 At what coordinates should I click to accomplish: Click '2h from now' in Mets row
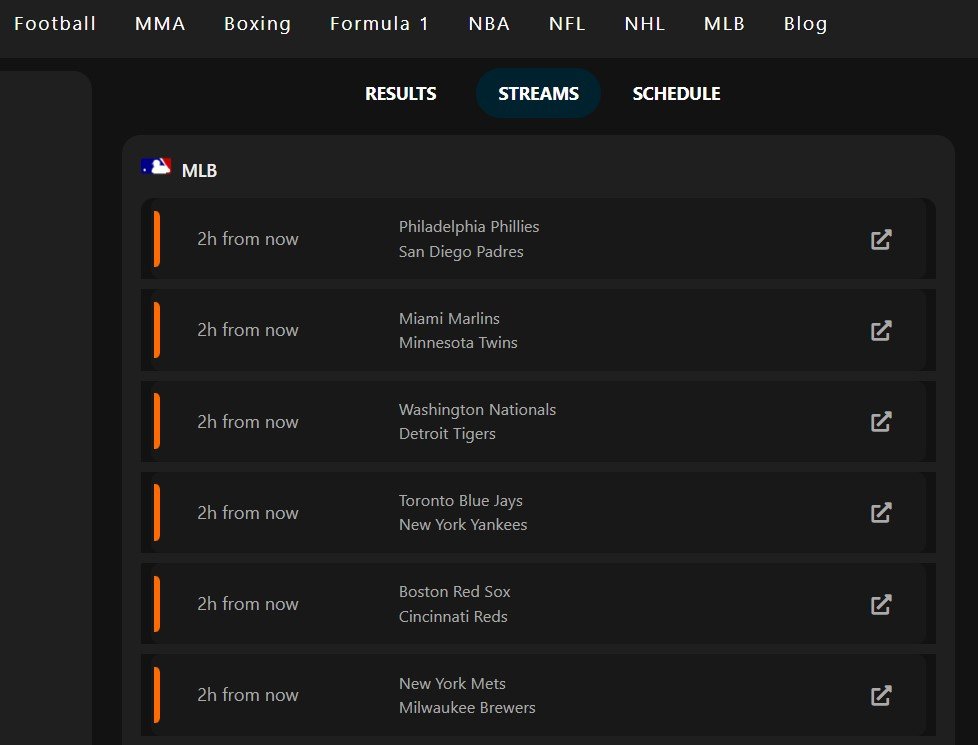(248, 695)
